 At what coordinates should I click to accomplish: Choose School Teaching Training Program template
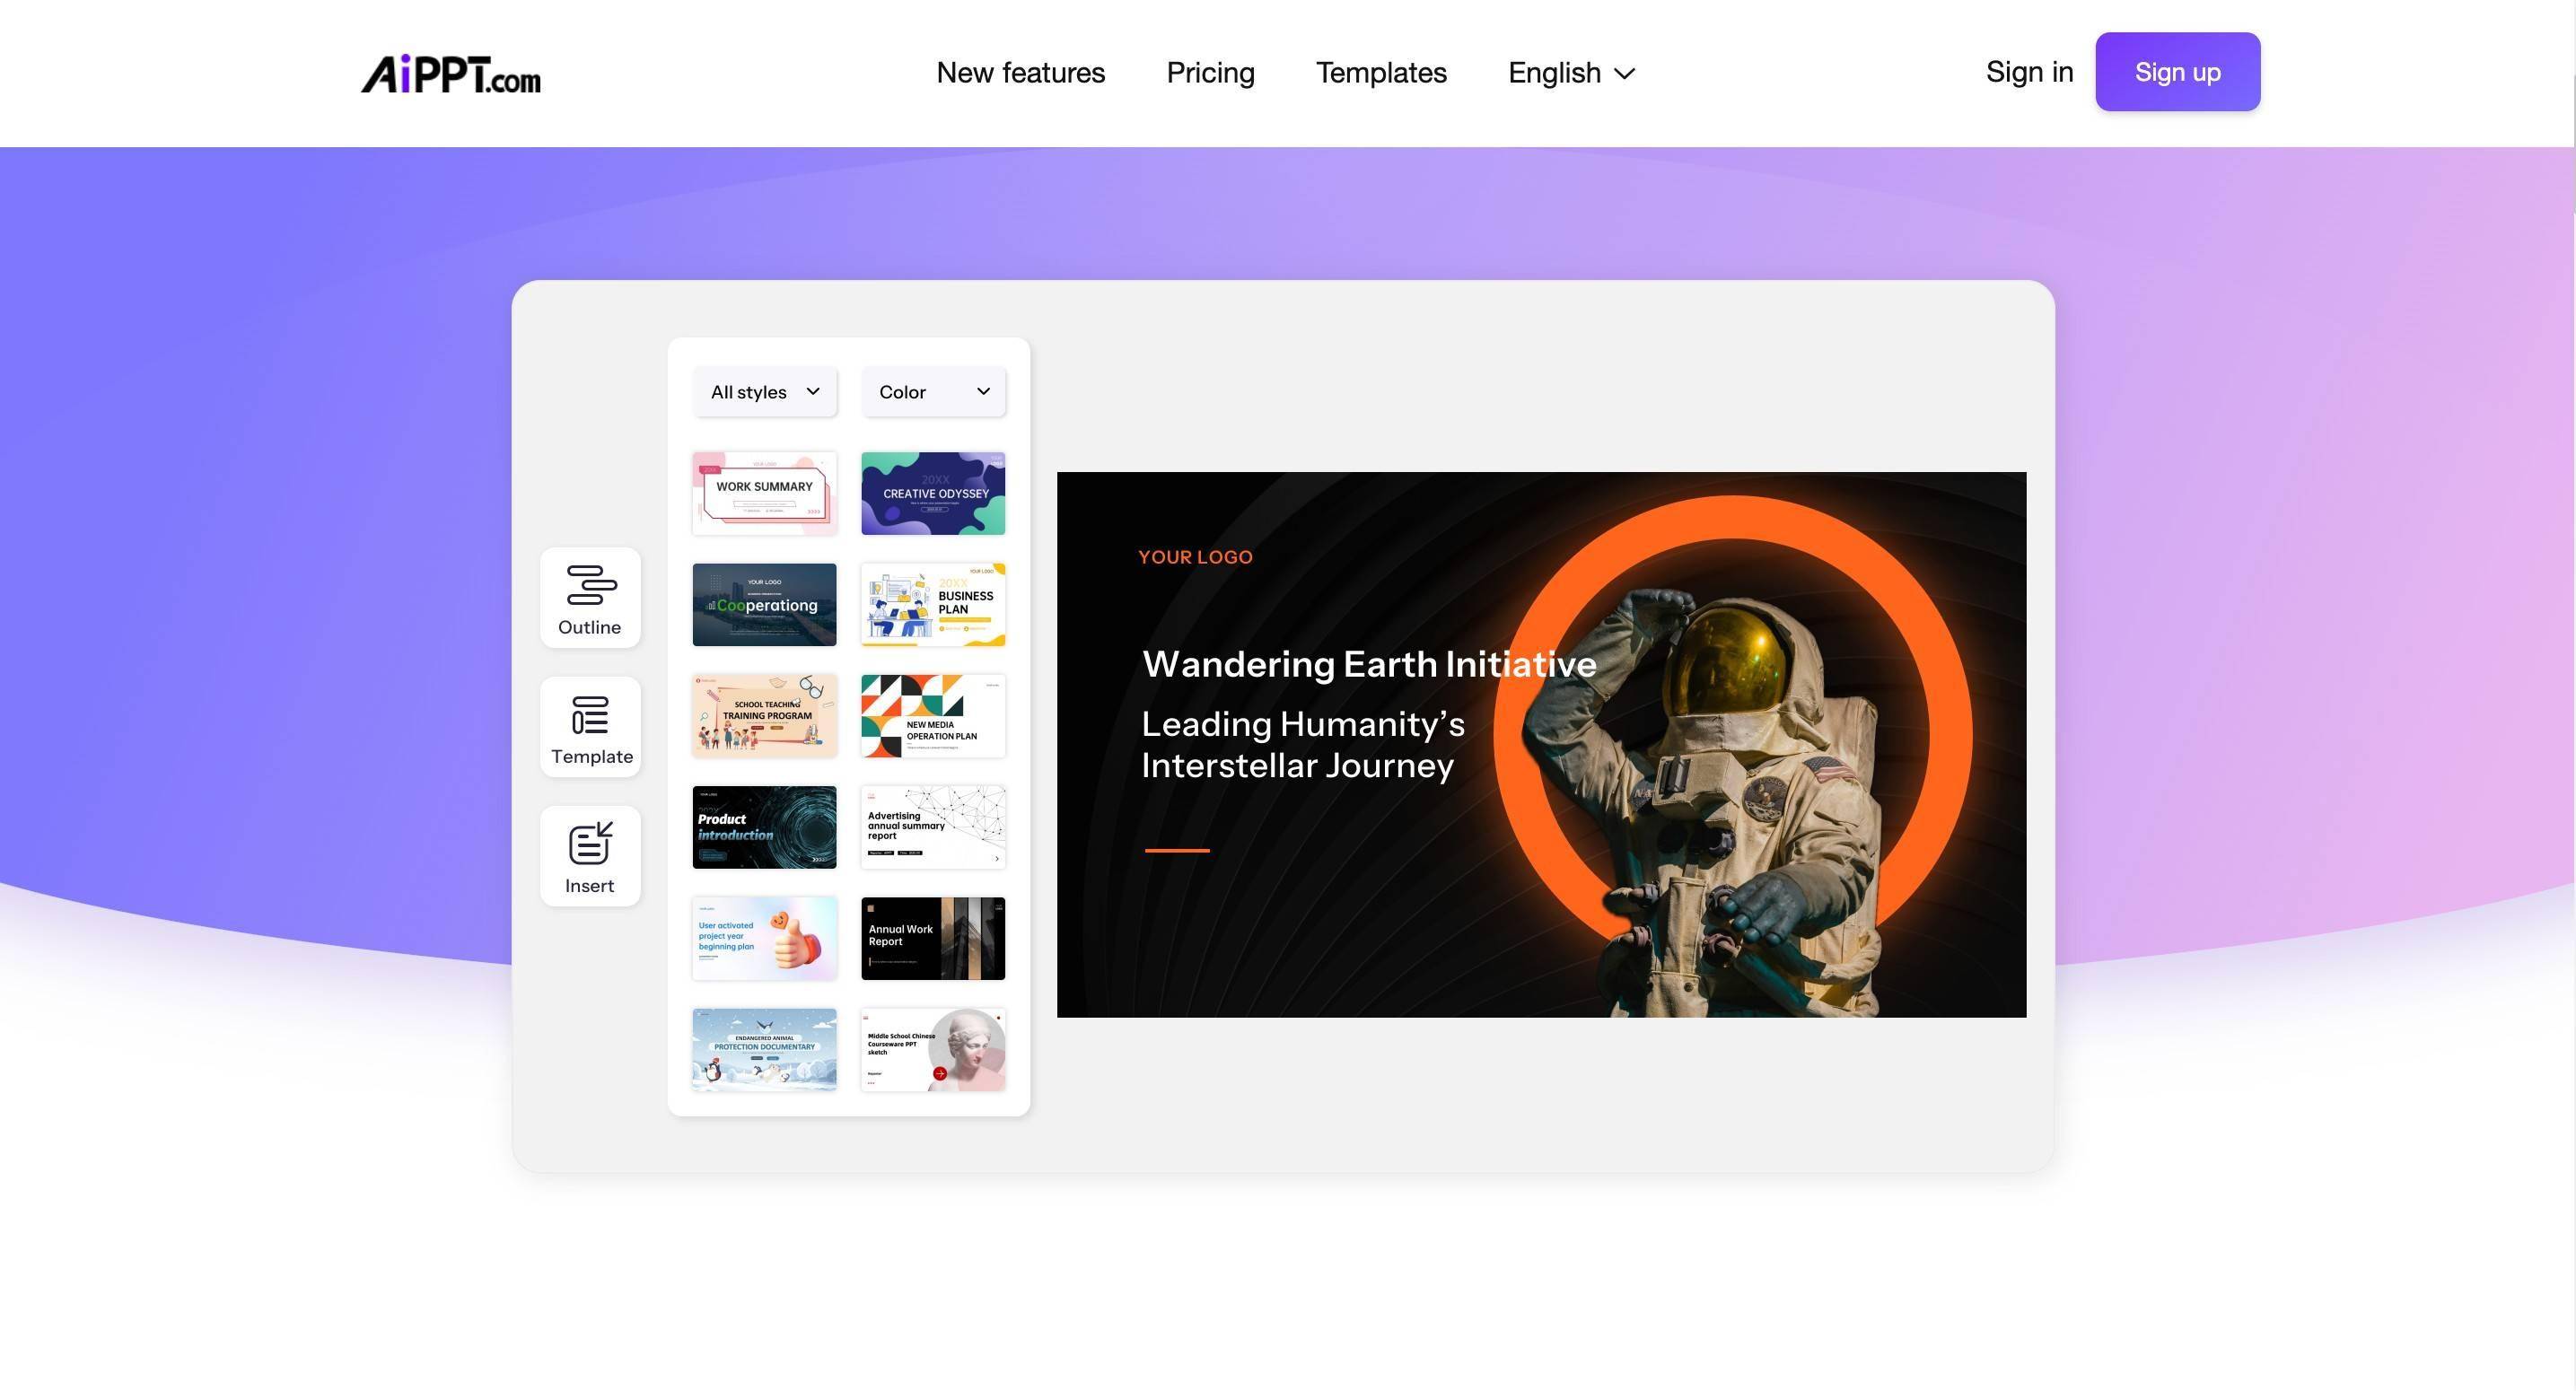coord(764,716)
